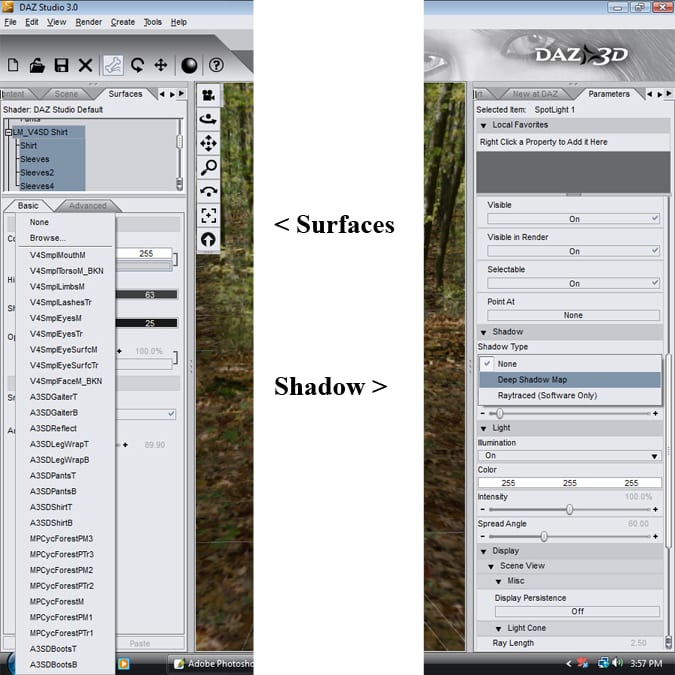This screenshot has width=675, height=675.
Task: Open the Edit menu
Action: coord(31,22)
